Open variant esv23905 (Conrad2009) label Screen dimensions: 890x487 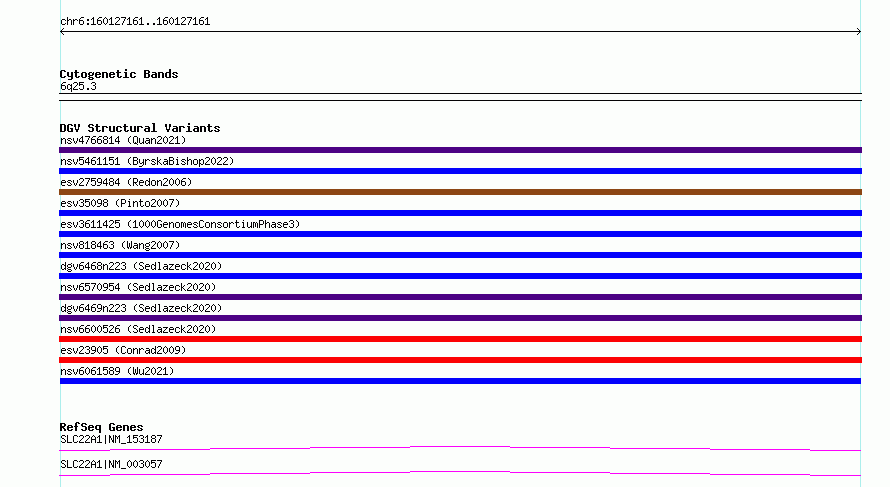click(123, 350)
